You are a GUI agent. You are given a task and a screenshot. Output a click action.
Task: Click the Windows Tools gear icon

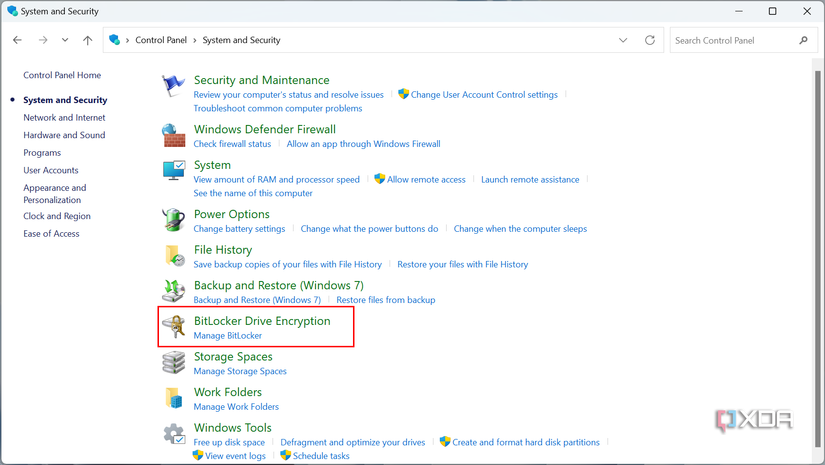[174, 434]
